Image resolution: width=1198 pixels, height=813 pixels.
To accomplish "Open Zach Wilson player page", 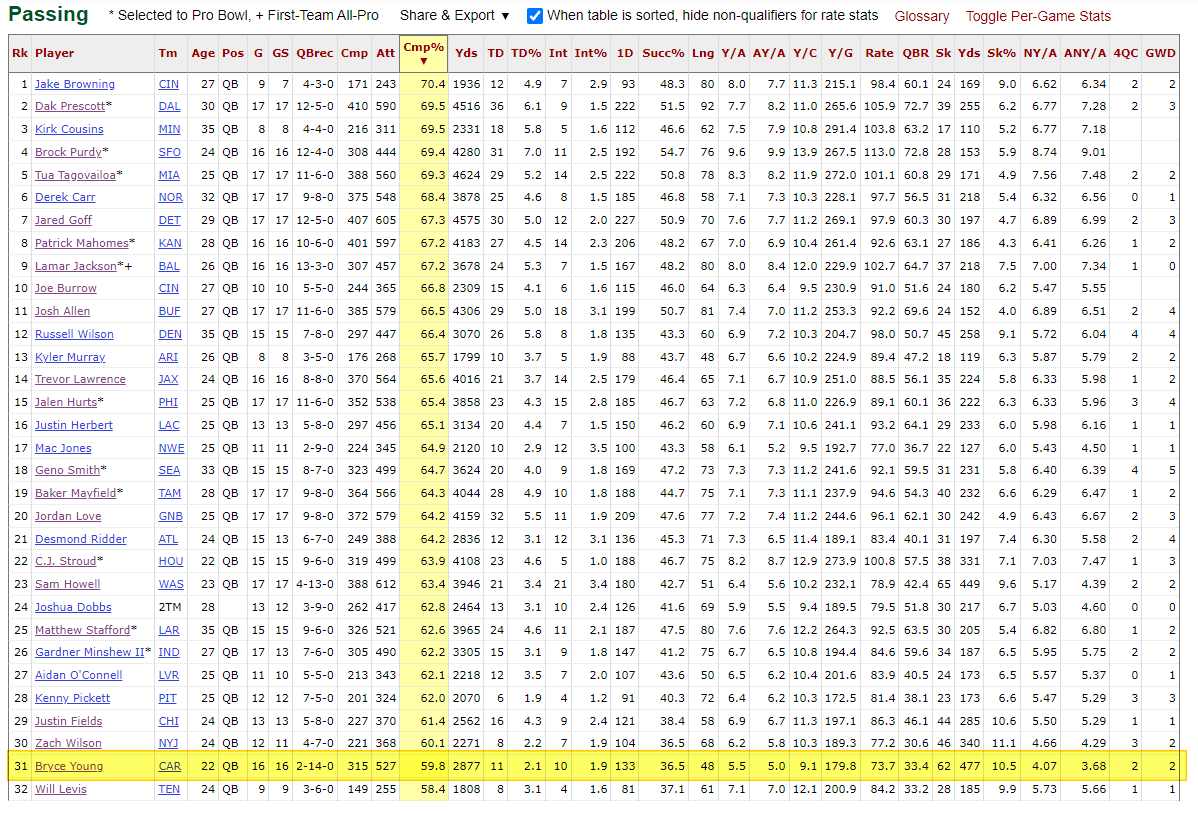I will (x=68, y=743).
